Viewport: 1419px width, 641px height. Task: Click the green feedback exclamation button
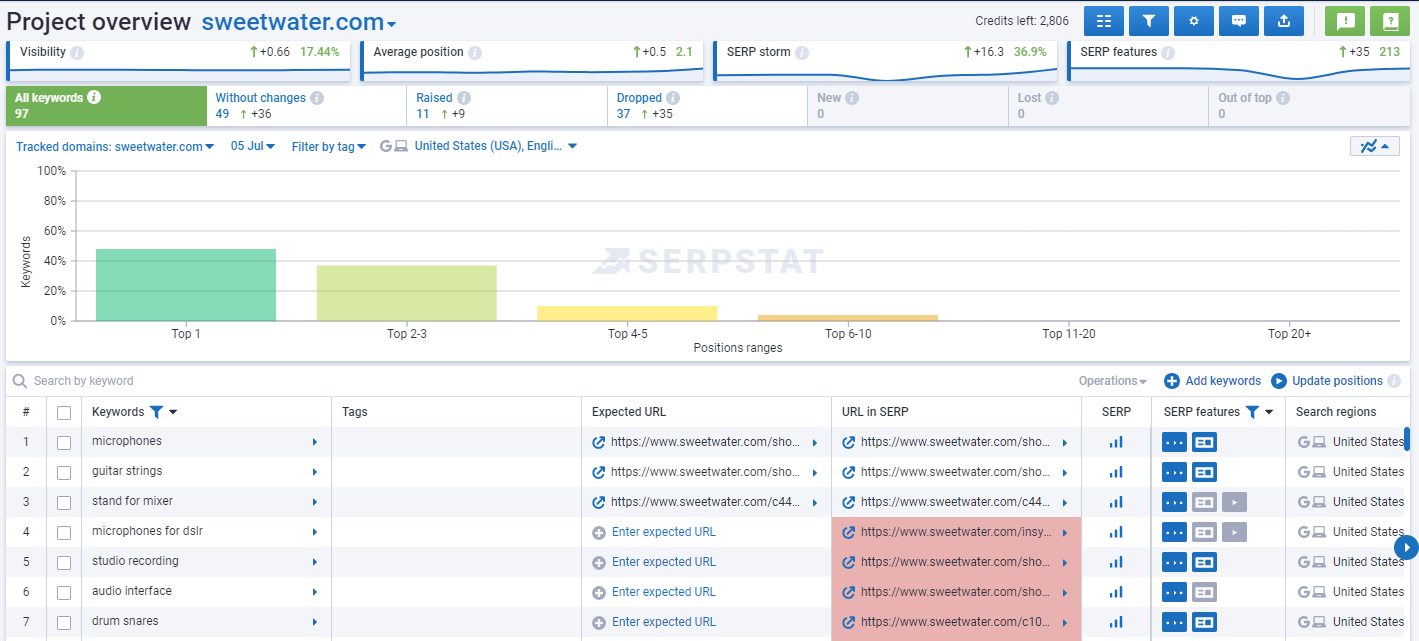1345,20
